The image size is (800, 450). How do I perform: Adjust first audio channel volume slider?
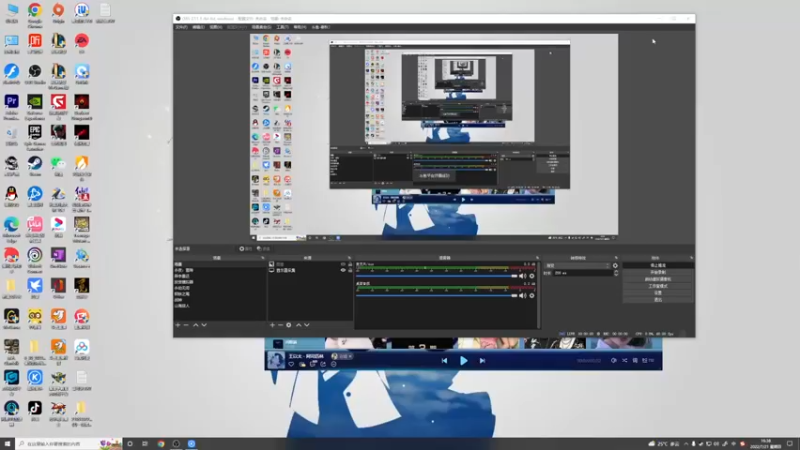click(437, 276)
